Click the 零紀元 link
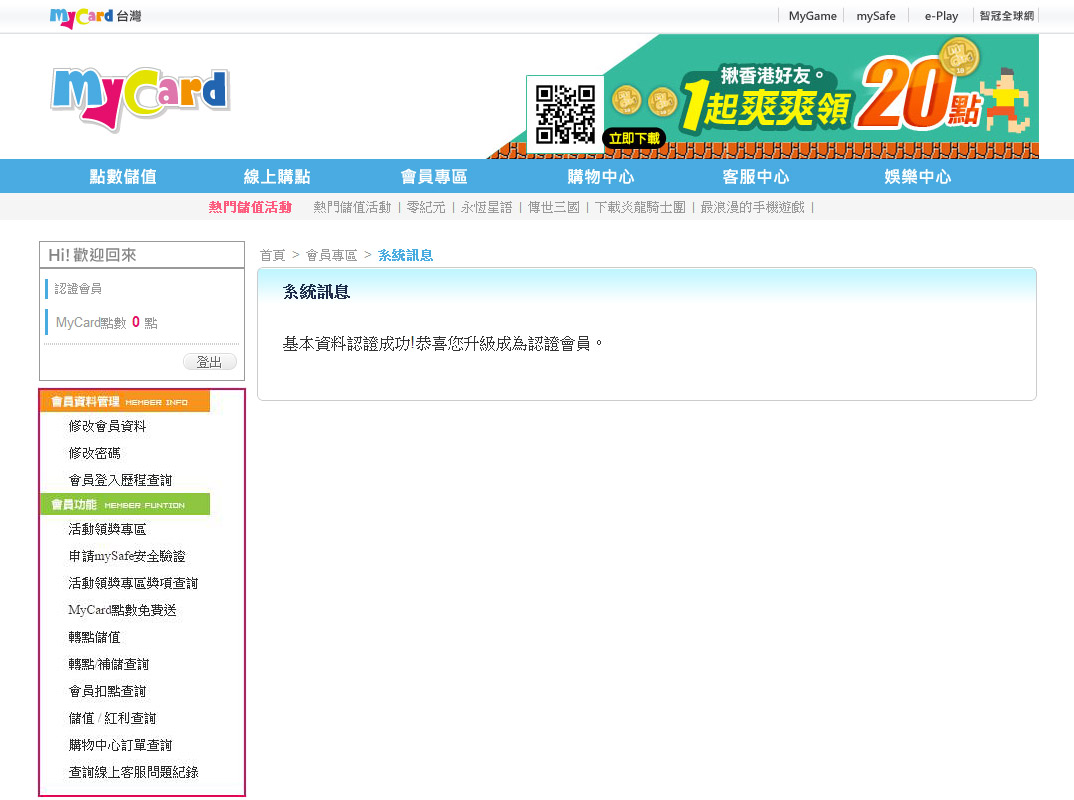 tap(425, 208)
